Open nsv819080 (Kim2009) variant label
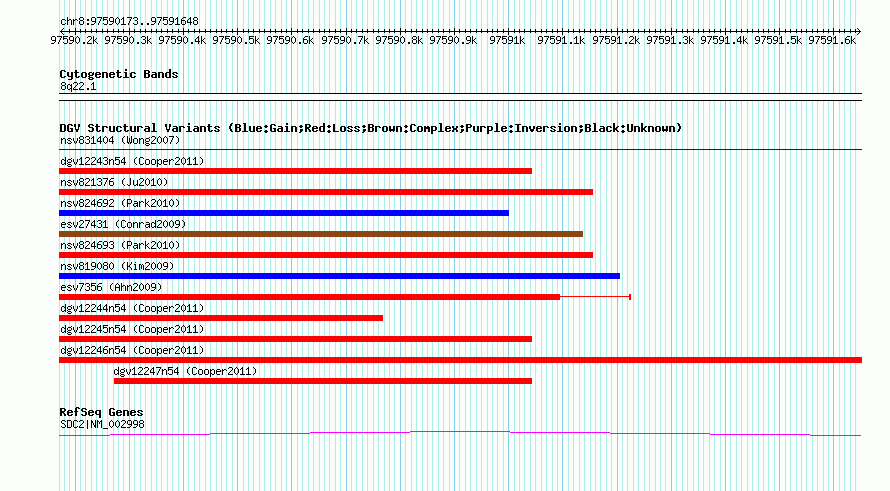 (x=117, y=266)
